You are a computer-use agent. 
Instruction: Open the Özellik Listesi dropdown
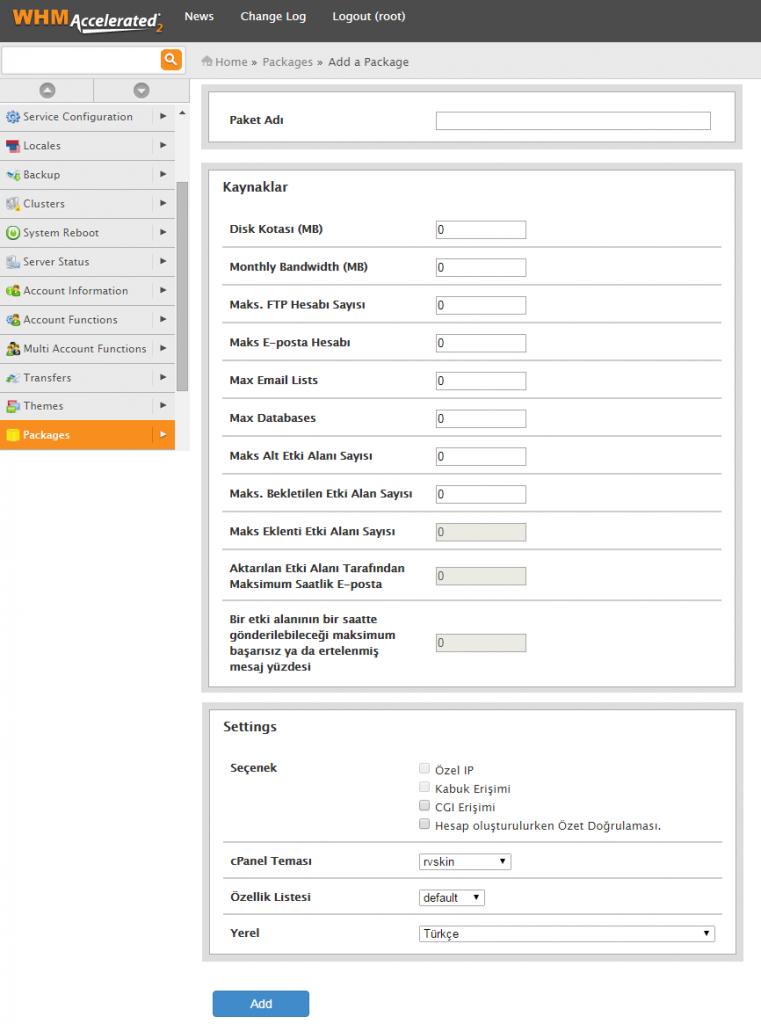[x=451, y=897]
